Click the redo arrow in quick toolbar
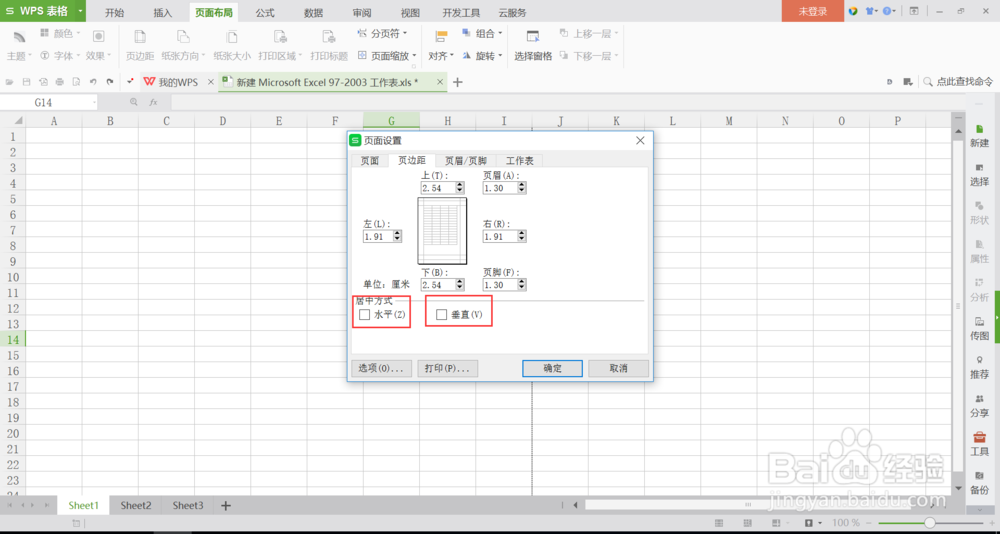1000x534 pixels. [110, 82]
